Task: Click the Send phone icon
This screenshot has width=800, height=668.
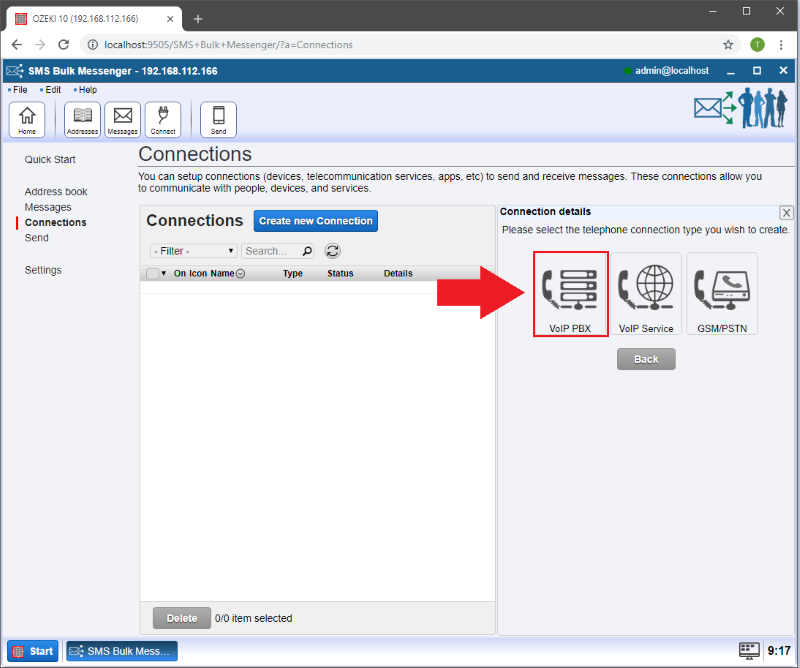Action: (x=218, y=119)
